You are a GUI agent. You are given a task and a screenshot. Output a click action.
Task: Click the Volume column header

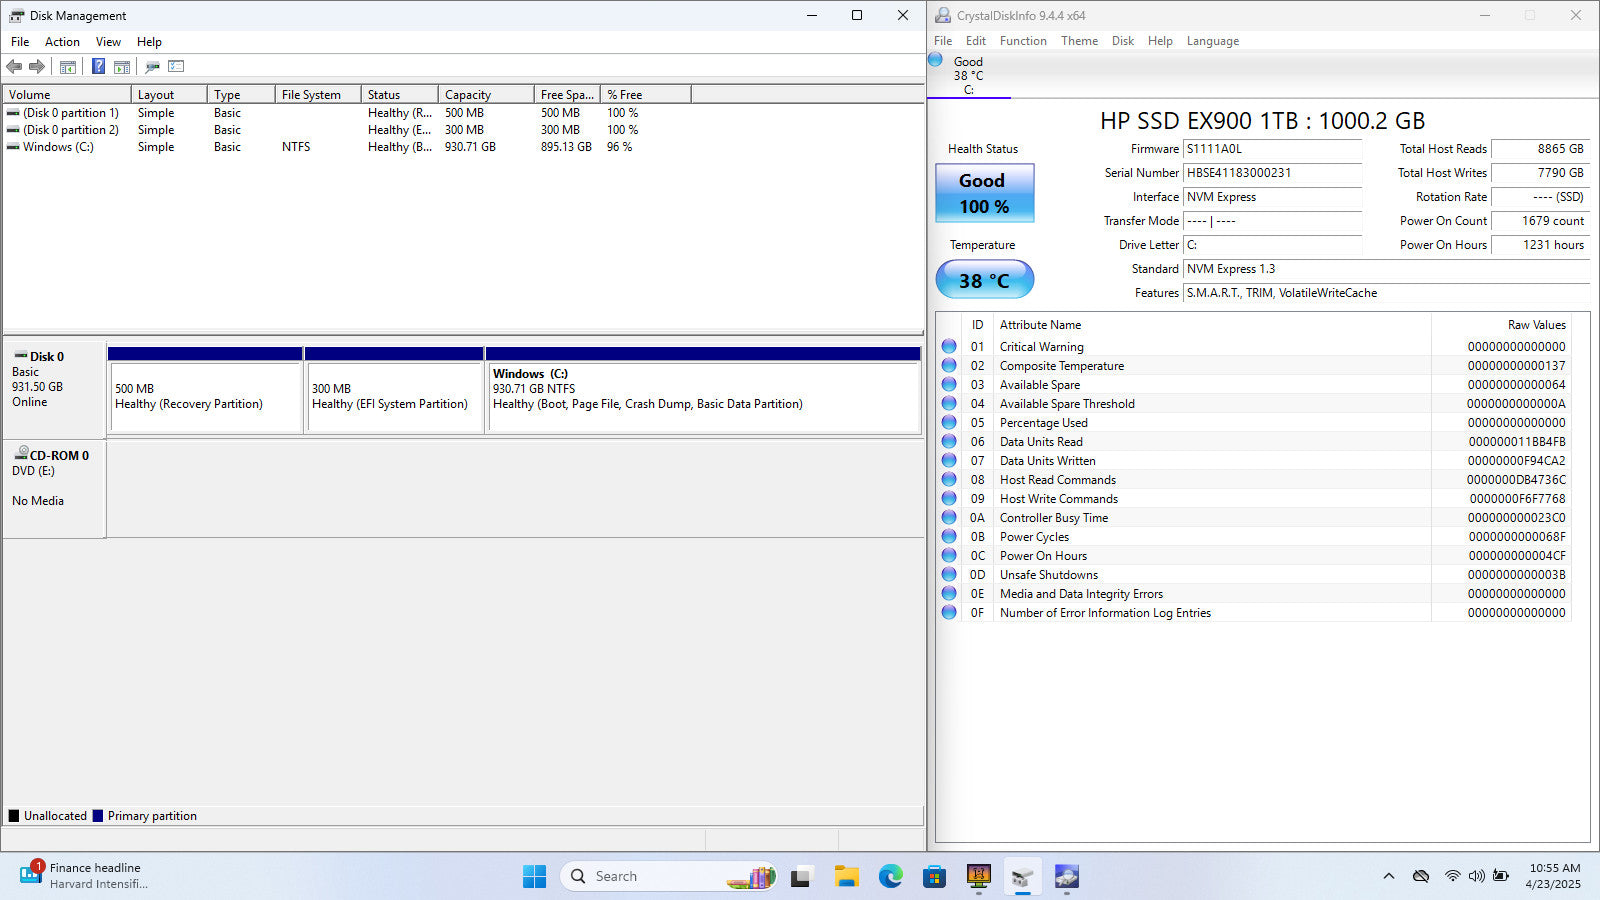click(67, 94)
